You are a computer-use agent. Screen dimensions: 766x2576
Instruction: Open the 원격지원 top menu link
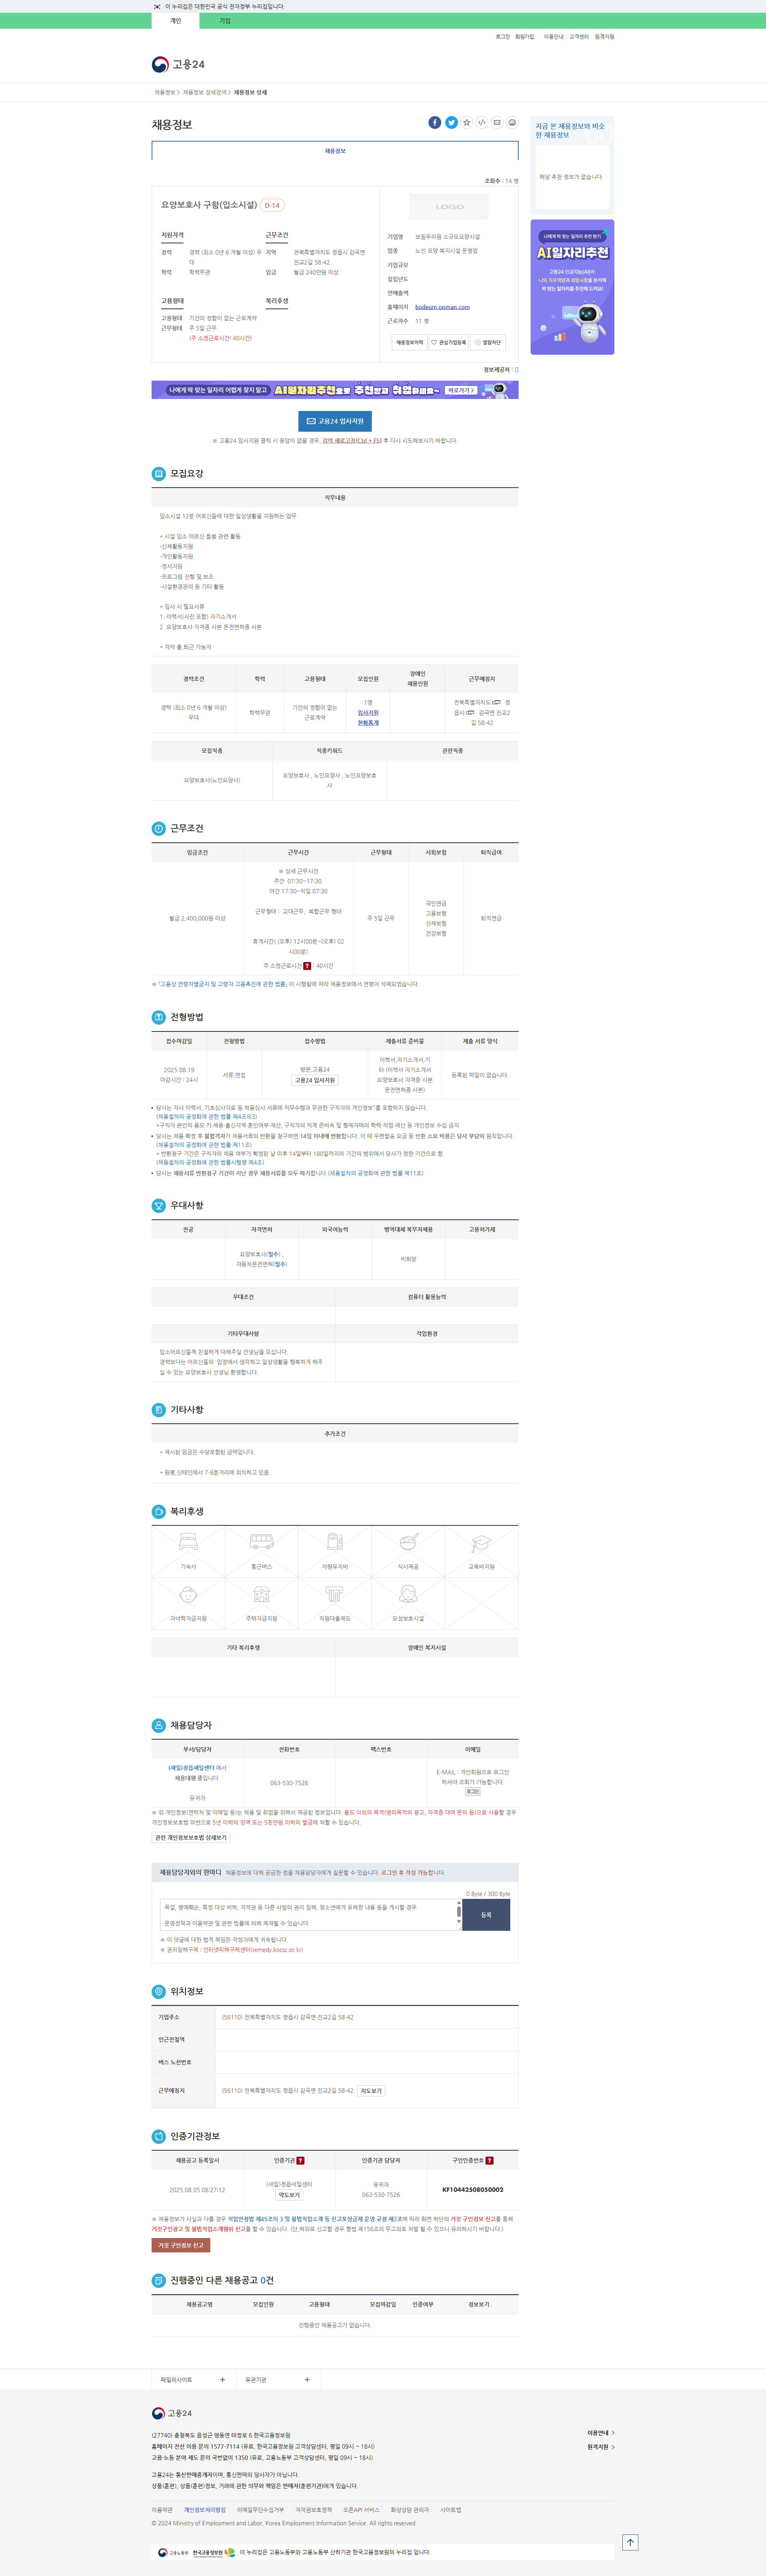605,37
